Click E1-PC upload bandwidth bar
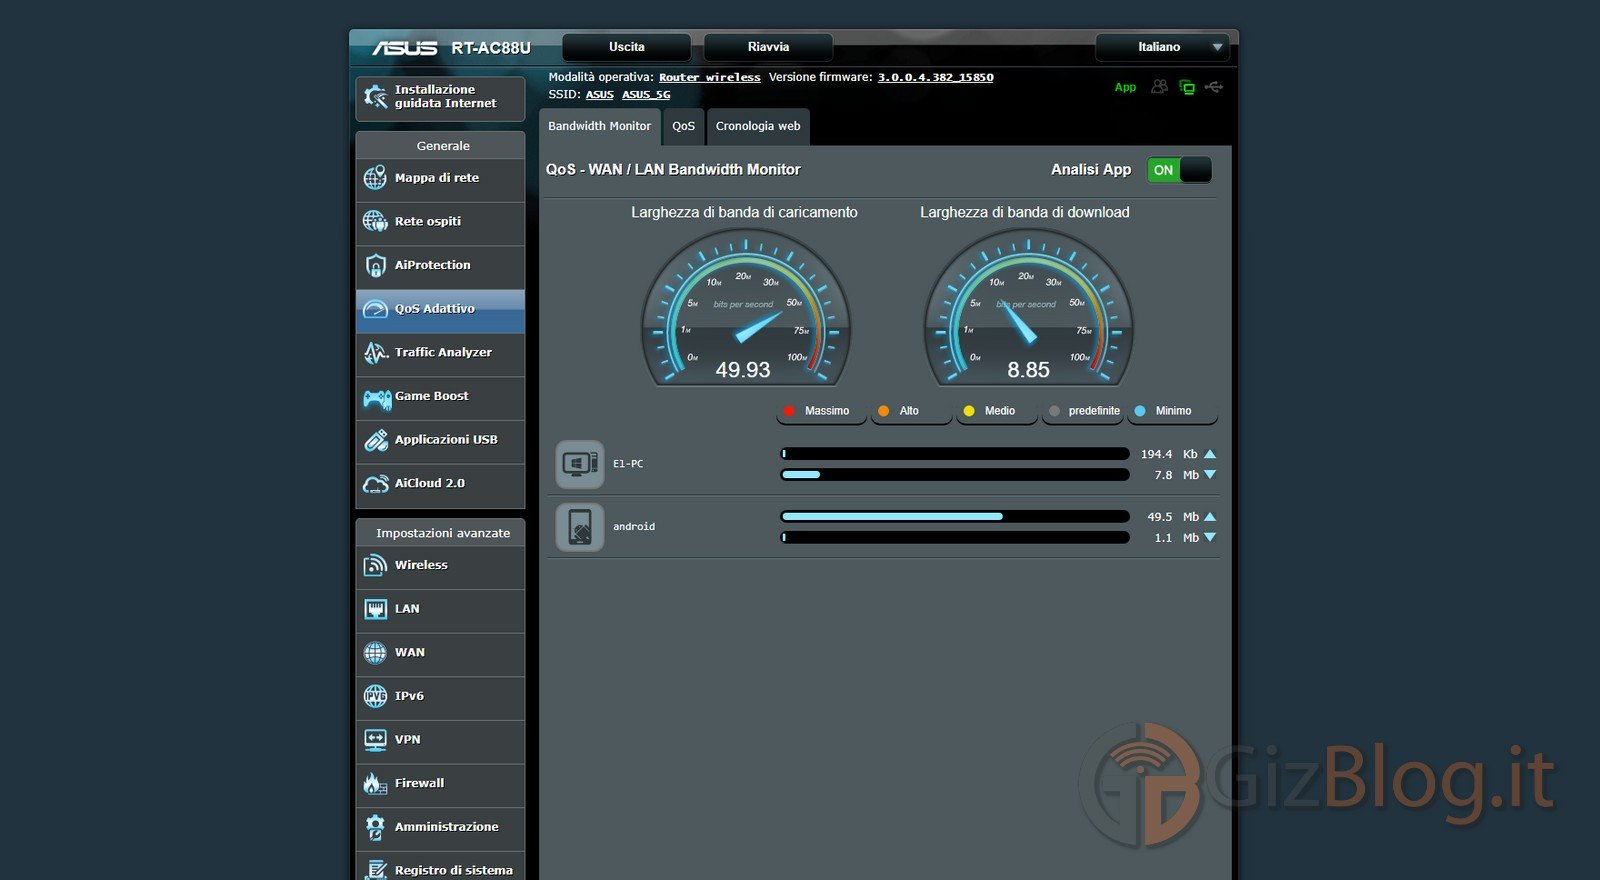The height and width of the screenshot is (880, 1600). (955, 454)
